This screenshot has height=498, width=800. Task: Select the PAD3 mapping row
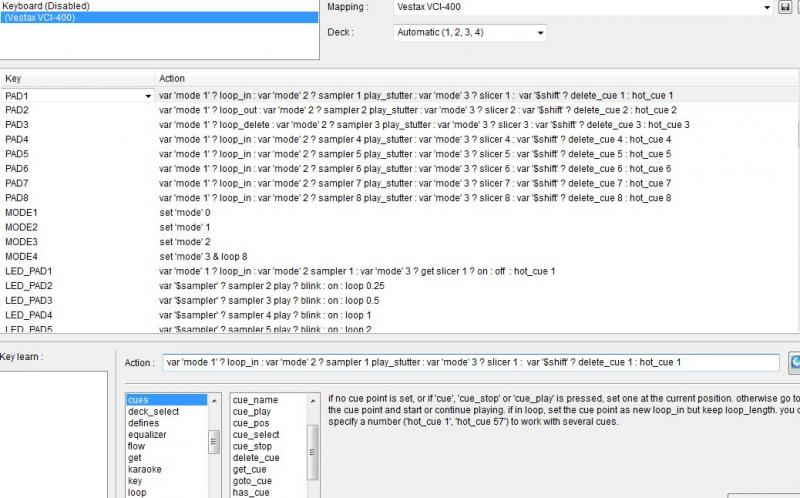pyautogui.click(x=17, y=125)
